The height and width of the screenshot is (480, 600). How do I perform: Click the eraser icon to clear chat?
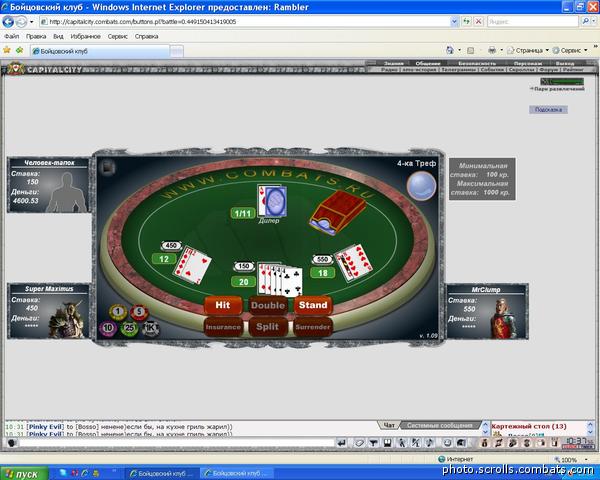click(x=359, y=443)
